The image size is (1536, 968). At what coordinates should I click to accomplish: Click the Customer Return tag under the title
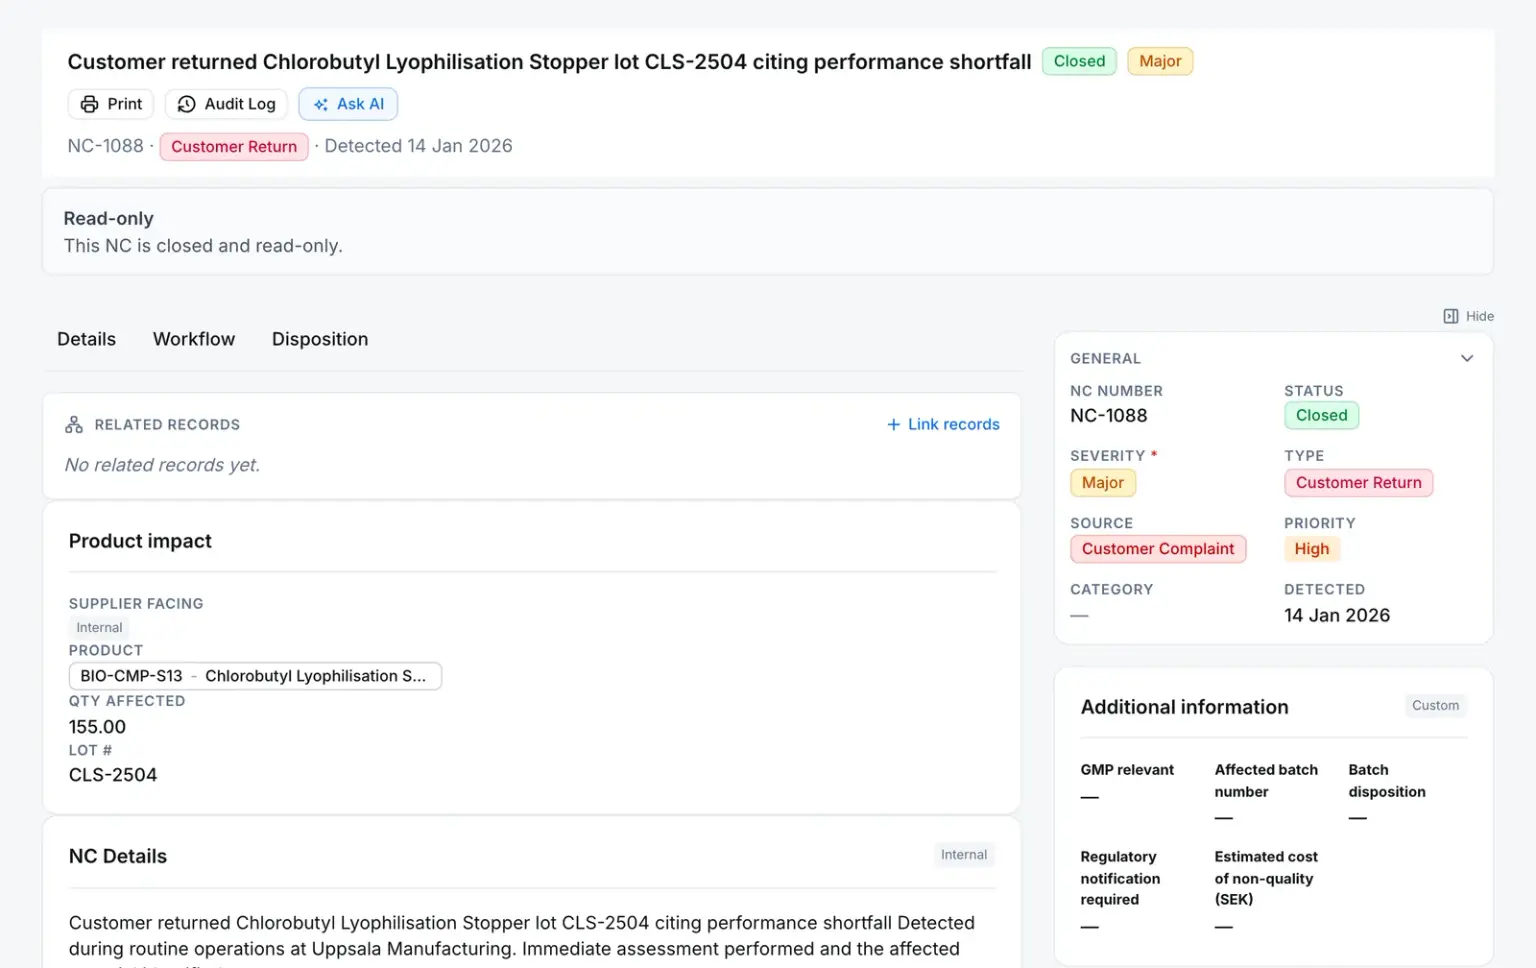coord(234,146)
